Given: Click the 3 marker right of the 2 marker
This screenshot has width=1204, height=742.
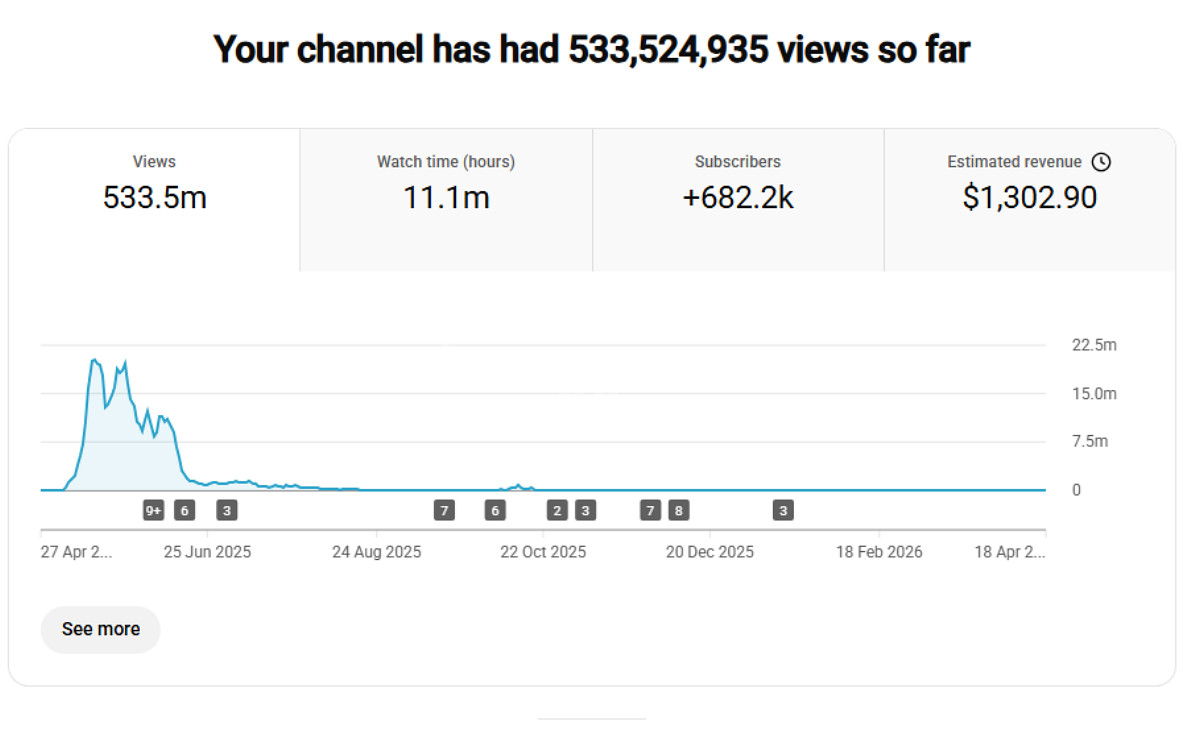Looking at the screenshot, I should [585, 511].
